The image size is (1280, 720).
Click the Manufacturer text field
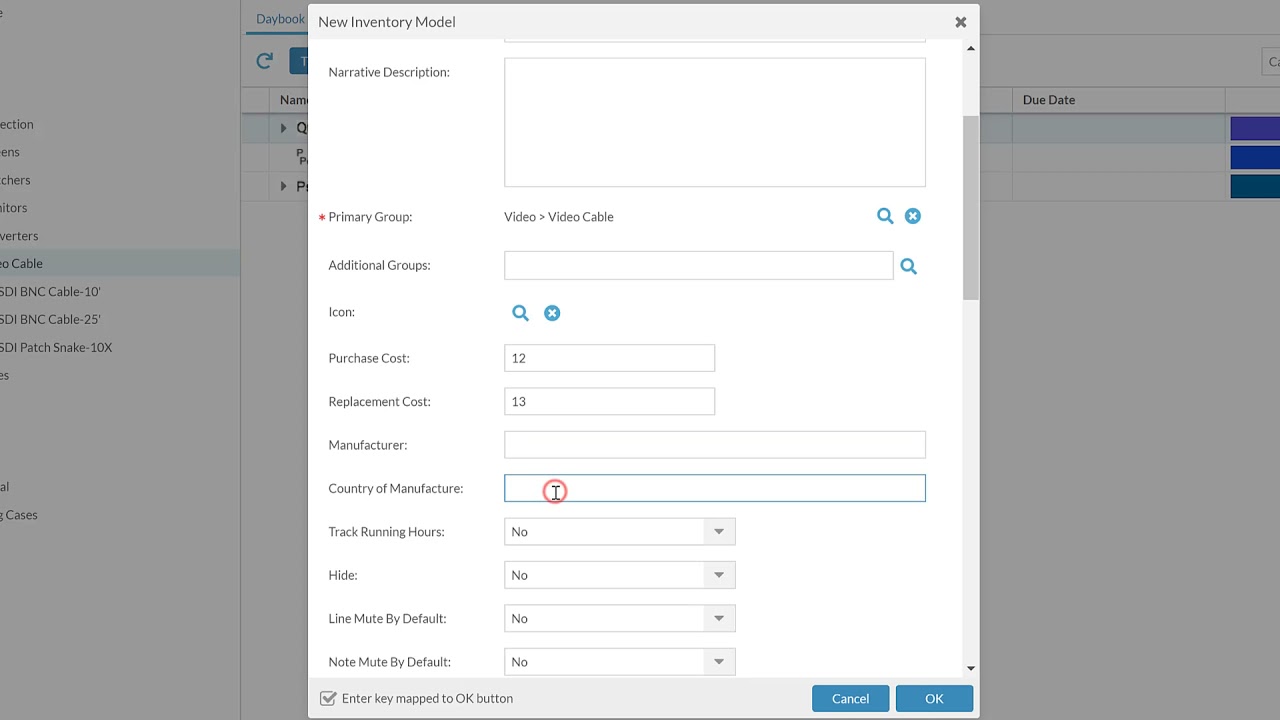714,445
